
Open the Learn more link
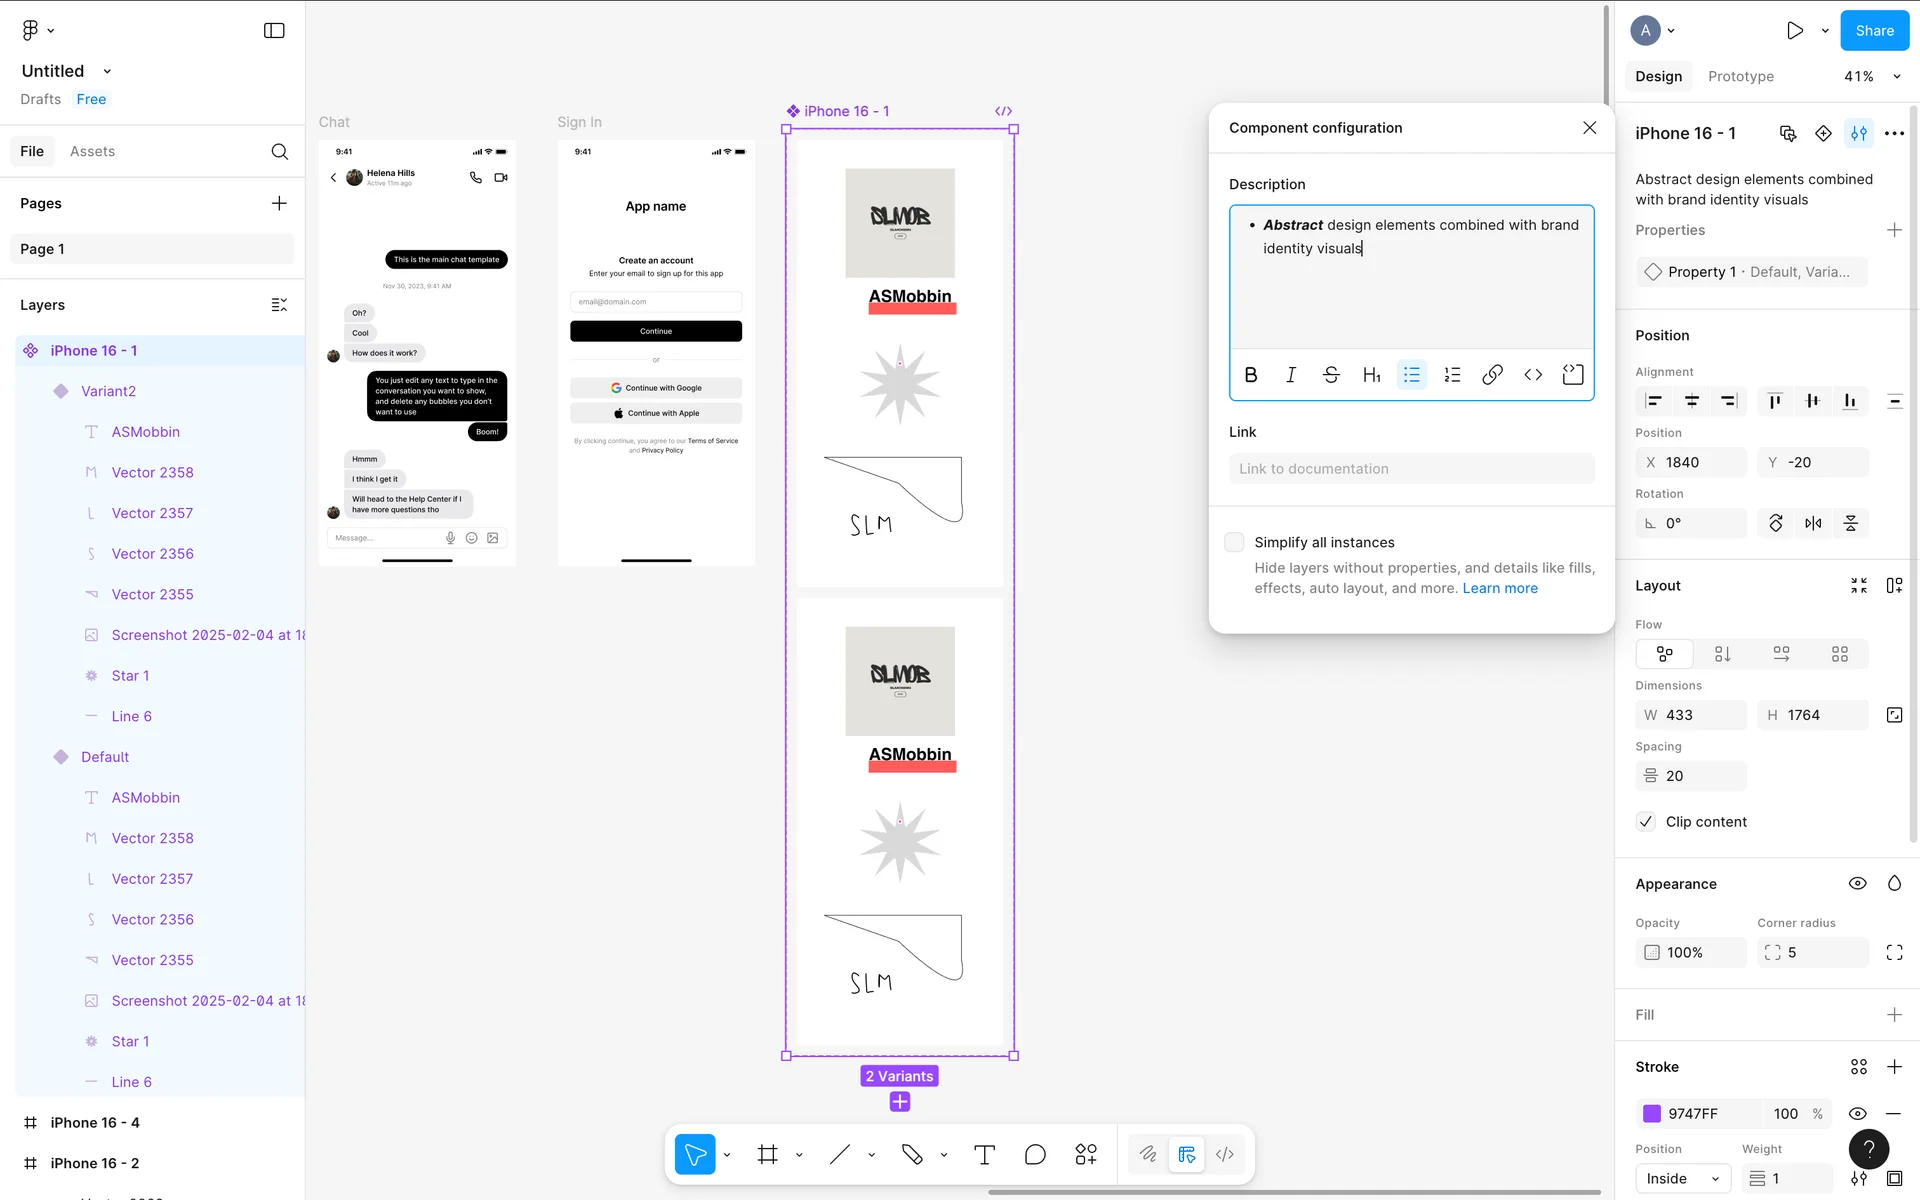[1500, 588]
